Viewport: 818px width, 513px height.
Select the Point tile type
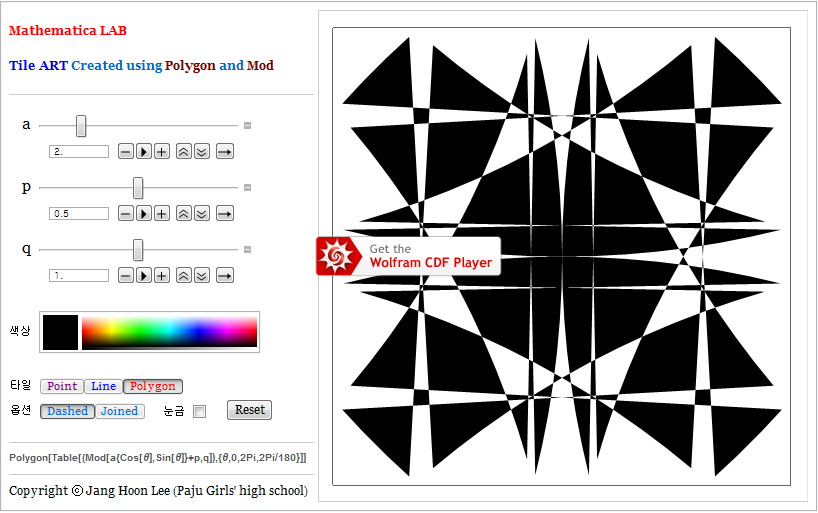click(62, 386)
